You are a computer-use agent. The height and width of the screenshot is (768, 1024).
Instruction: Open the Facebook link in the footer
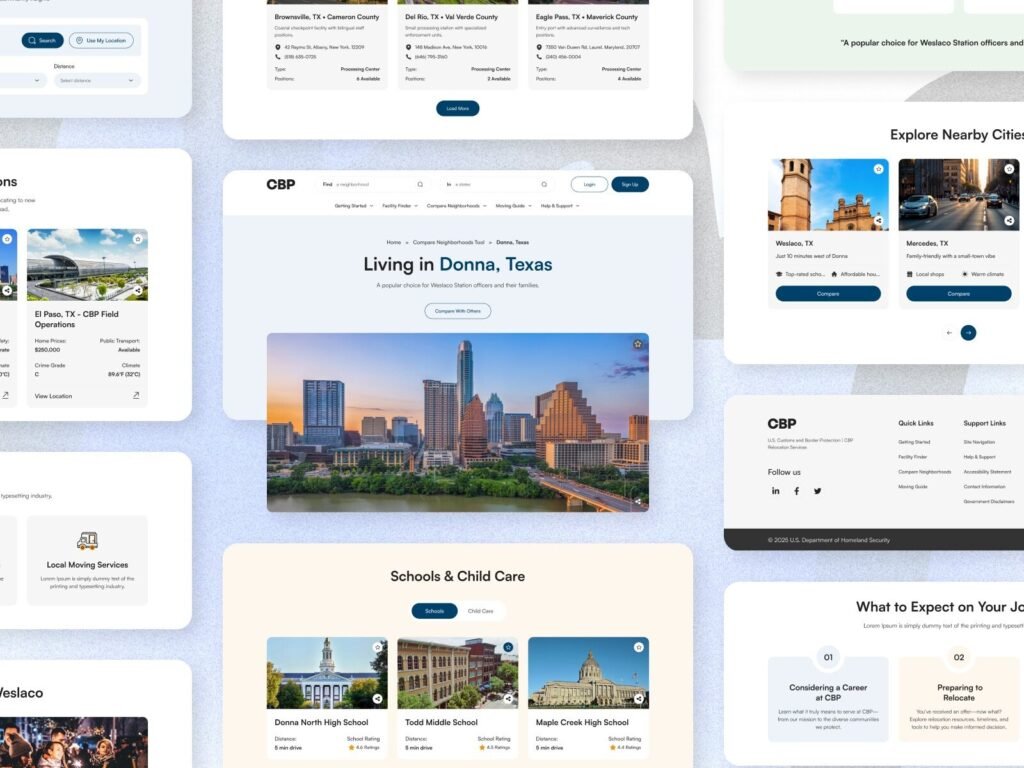click(796, 491)
